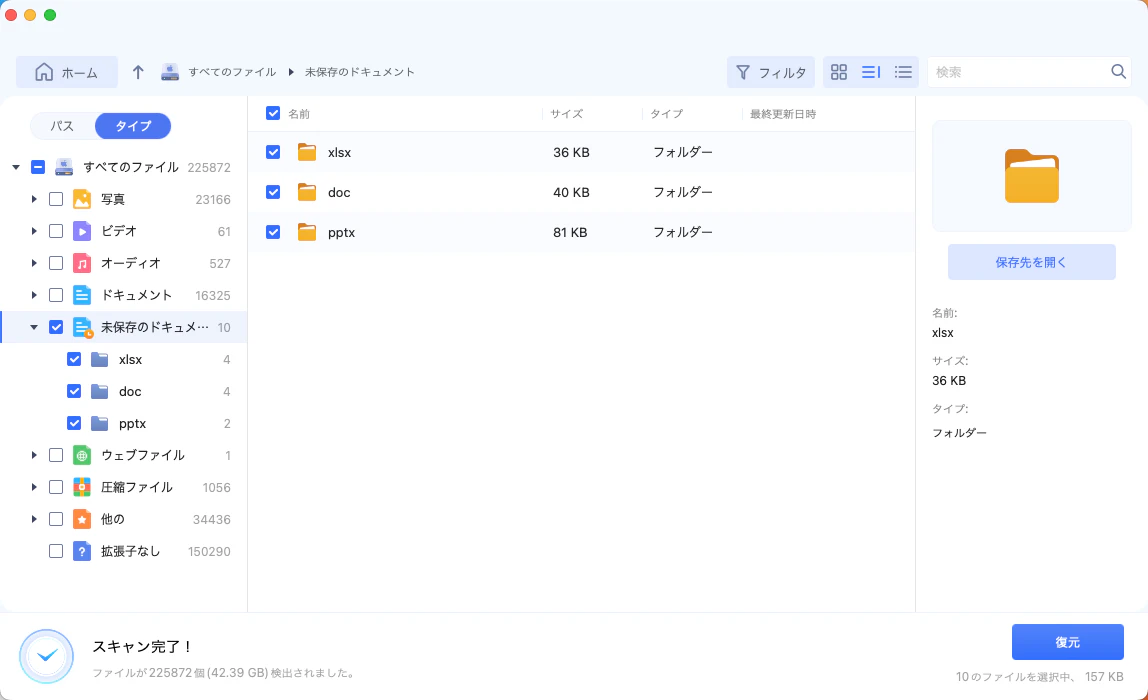This screenshot has height=700, width=1148.
Task: Uncheck doc folder in sidebar tree
Action: 74,391
